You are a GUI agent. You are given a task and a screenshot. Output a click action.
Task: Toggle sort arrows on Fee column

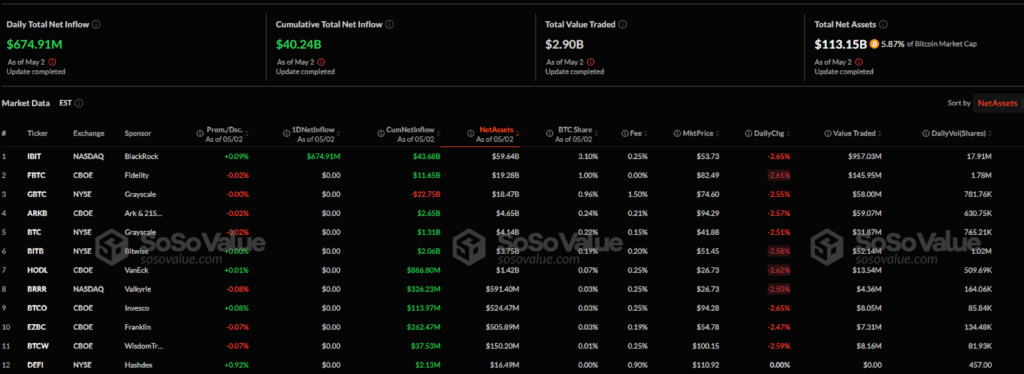click(645, 133)
